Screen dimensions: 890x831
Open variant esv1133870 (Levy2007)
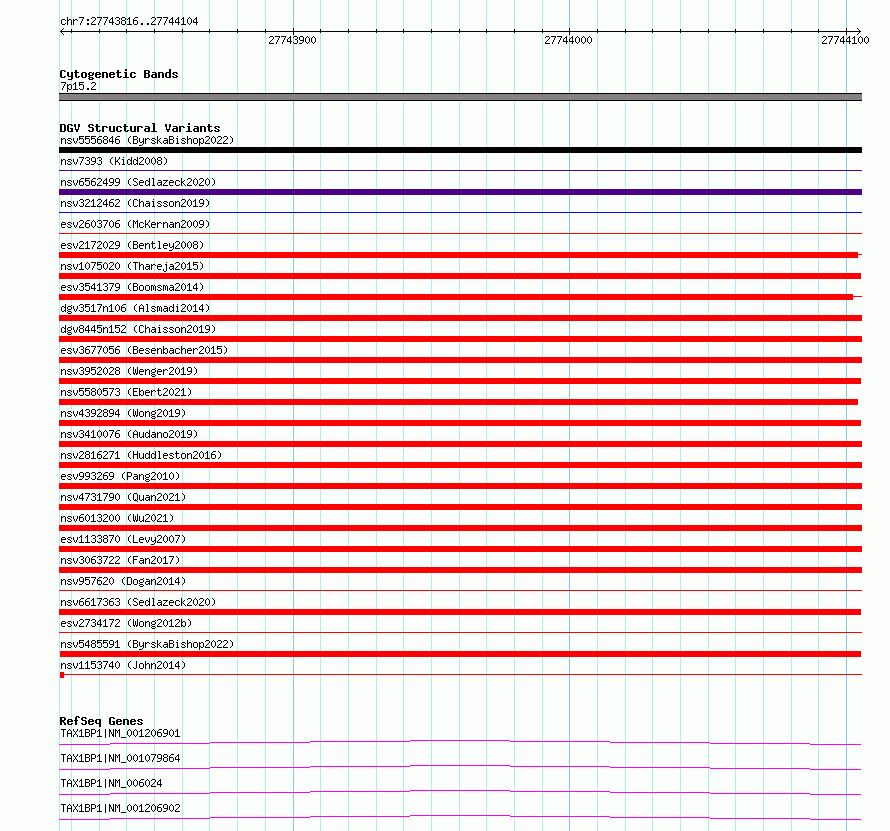[123, 539]
